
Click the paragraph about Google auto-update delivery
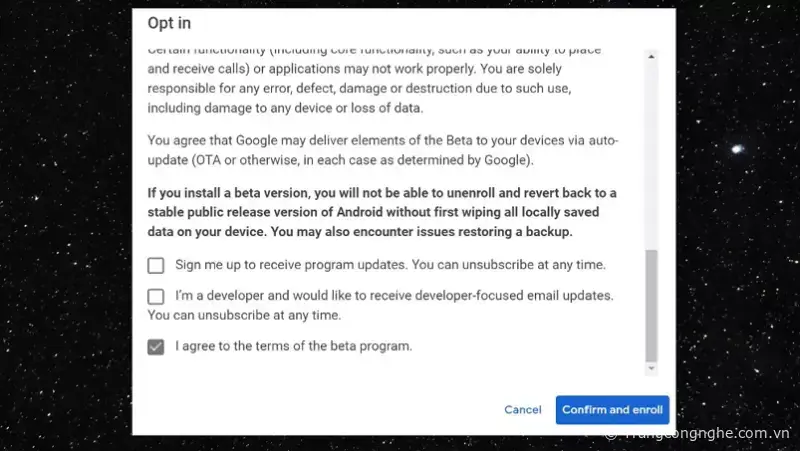[380, 150]
